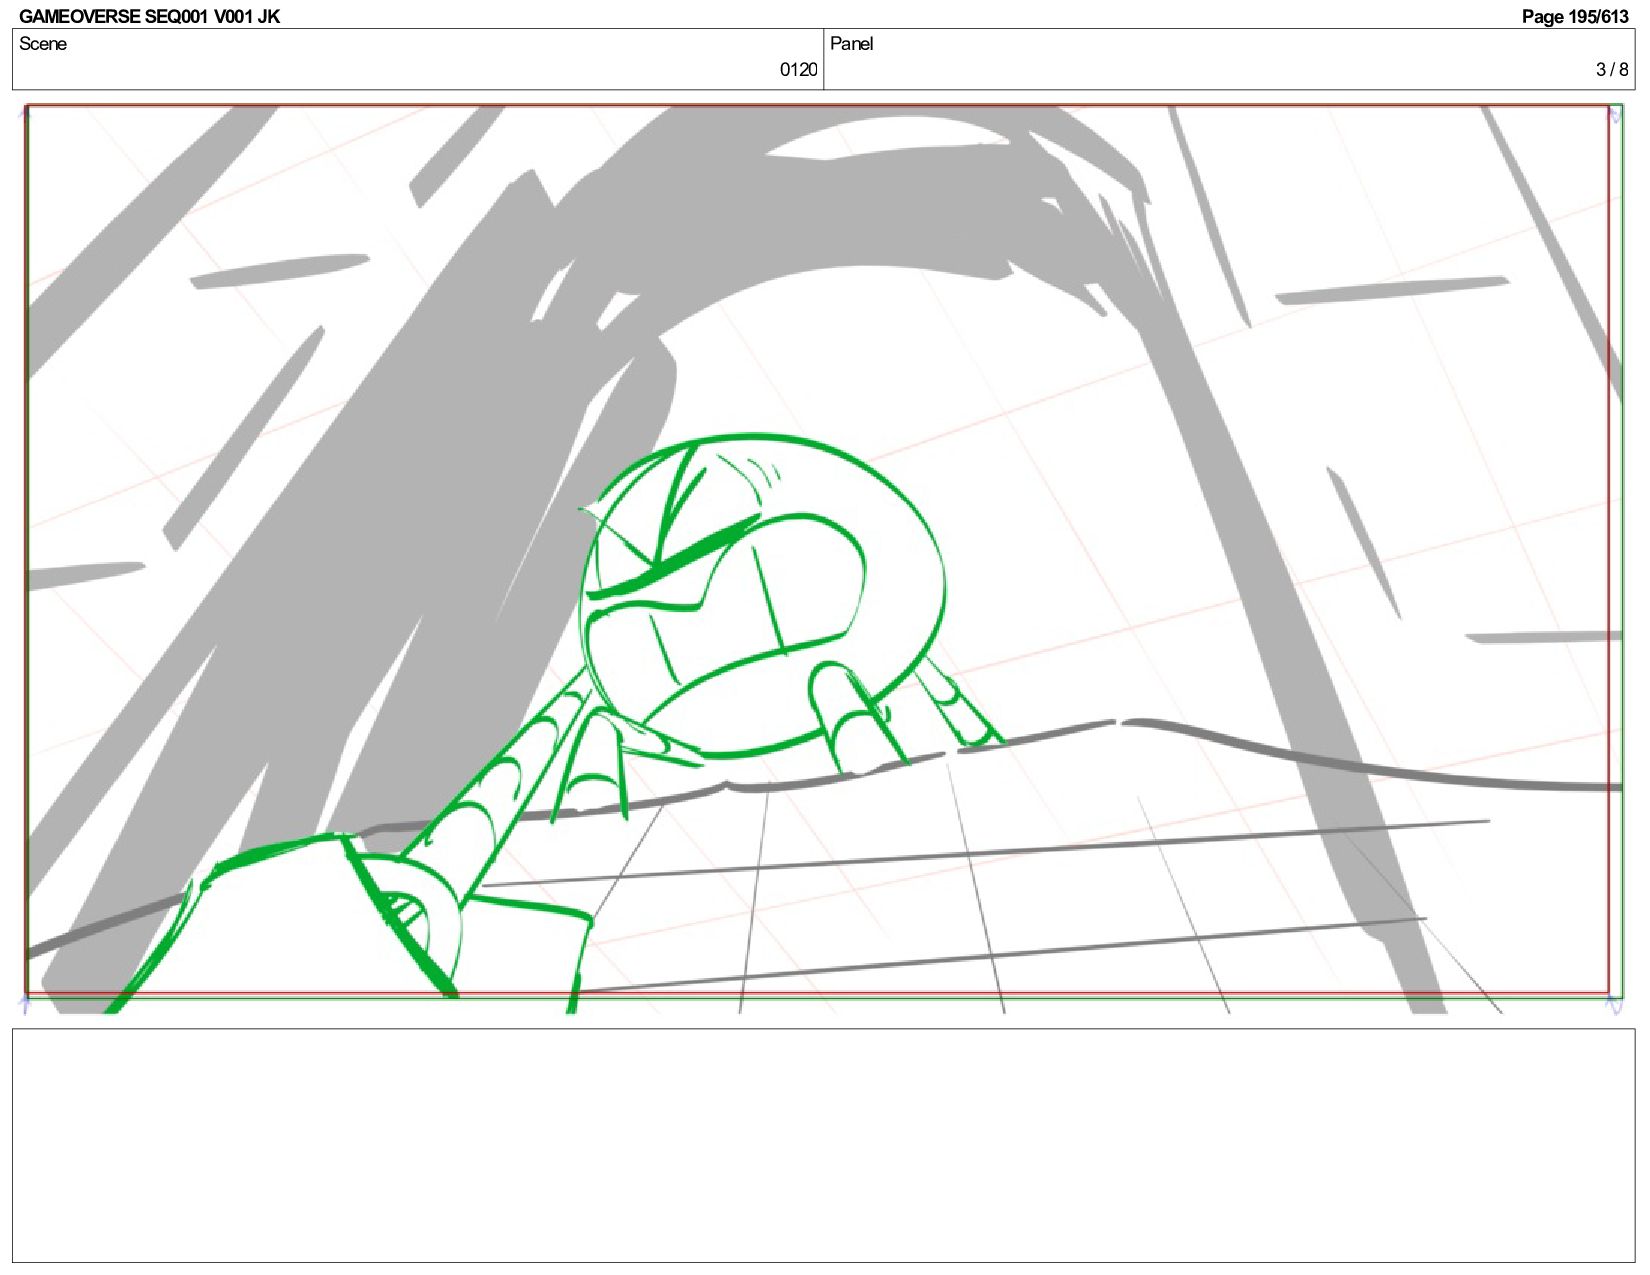The image size is (1650, 1275).
Task: Click the scene number '0120'
Action: tap(798, 69)
